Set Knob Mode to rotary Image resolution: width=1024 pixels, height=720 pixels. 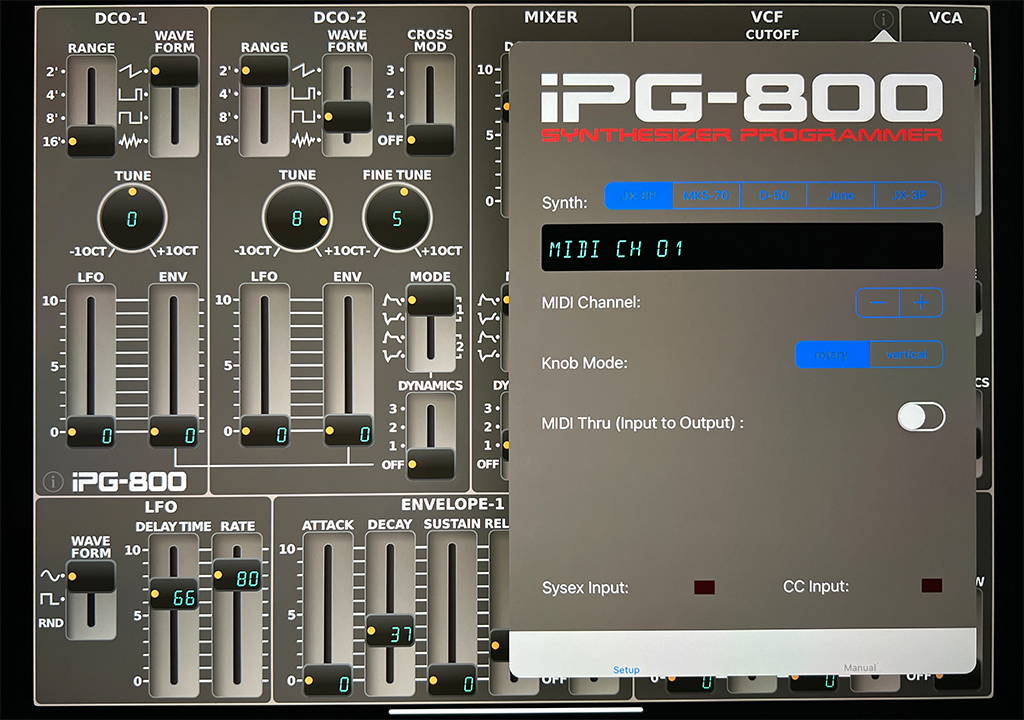click(832, 354)
